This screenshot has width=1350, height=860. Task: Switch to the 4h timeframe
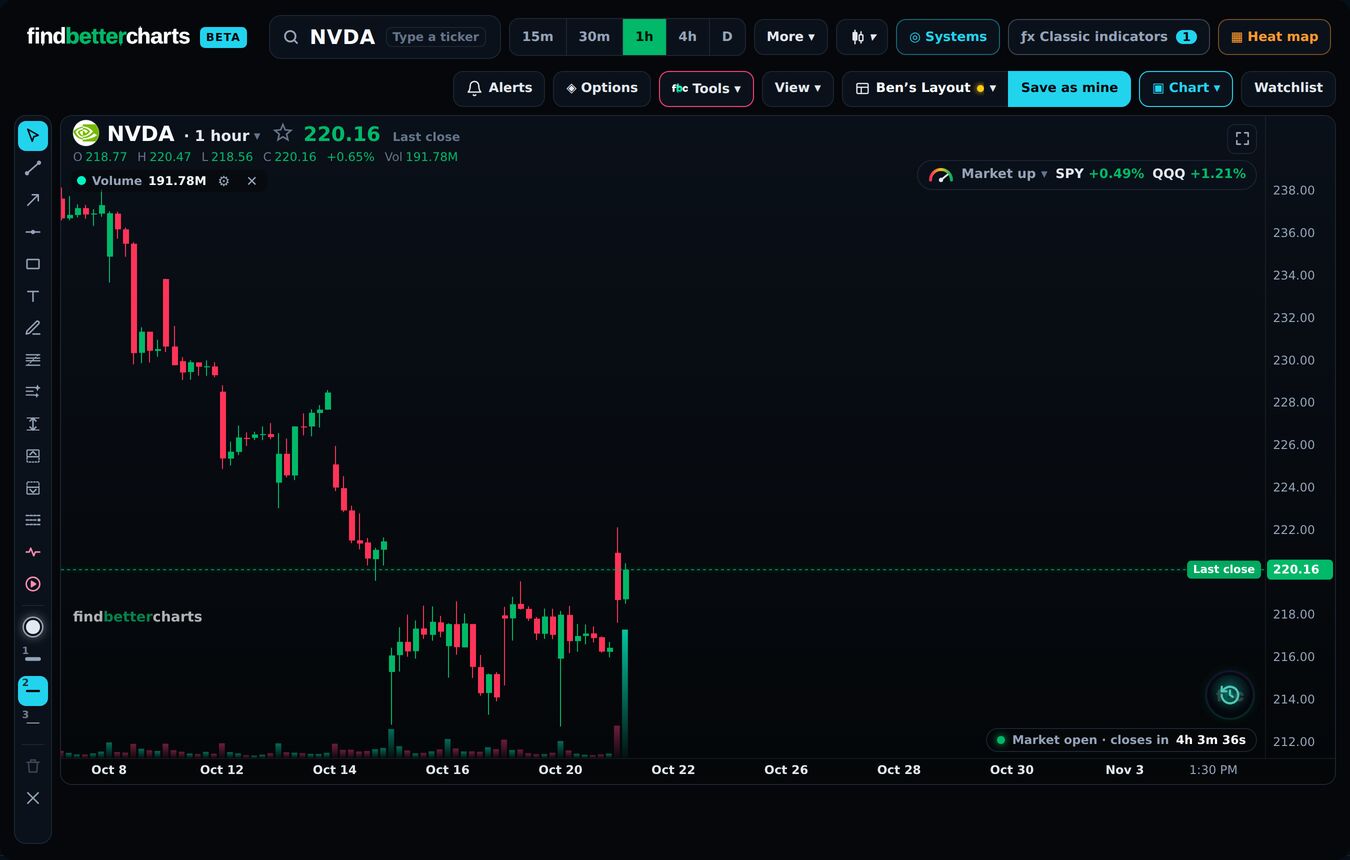[x=688, y=37]
